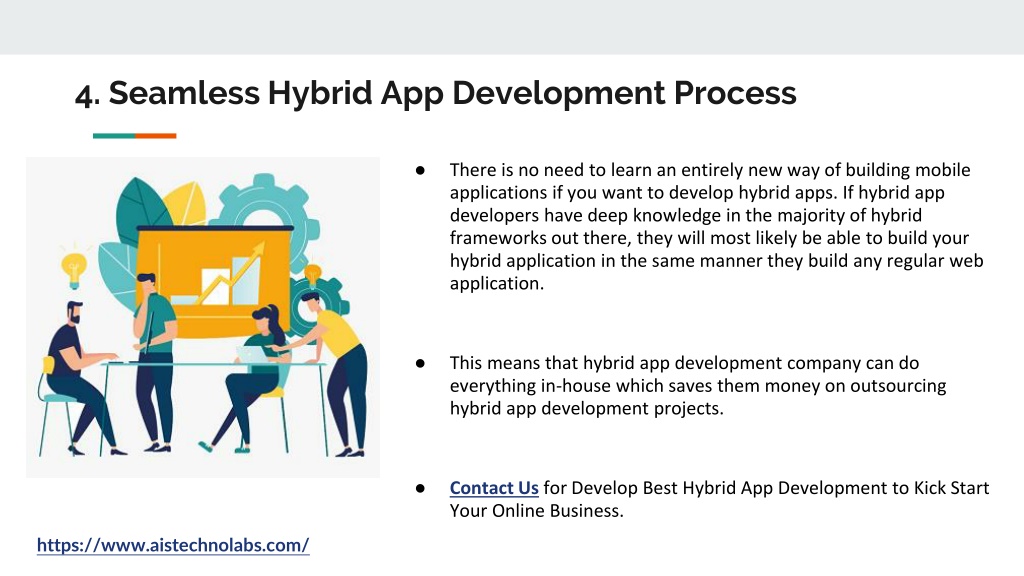Screen dimensions: 1024x576
Task: Click the paragraph starting 'There is no need'
Action: pos(716,226)
